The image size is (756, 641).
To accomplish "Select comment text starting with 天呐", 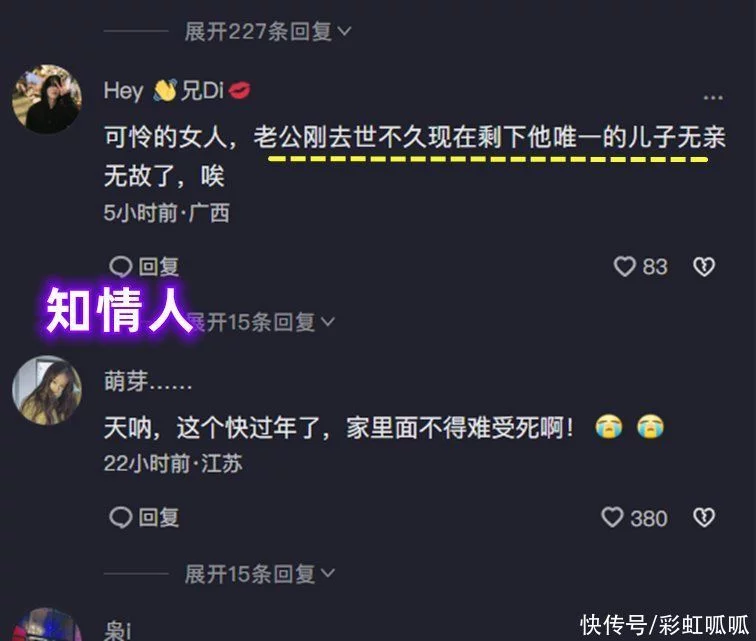I will coord(384,427).
